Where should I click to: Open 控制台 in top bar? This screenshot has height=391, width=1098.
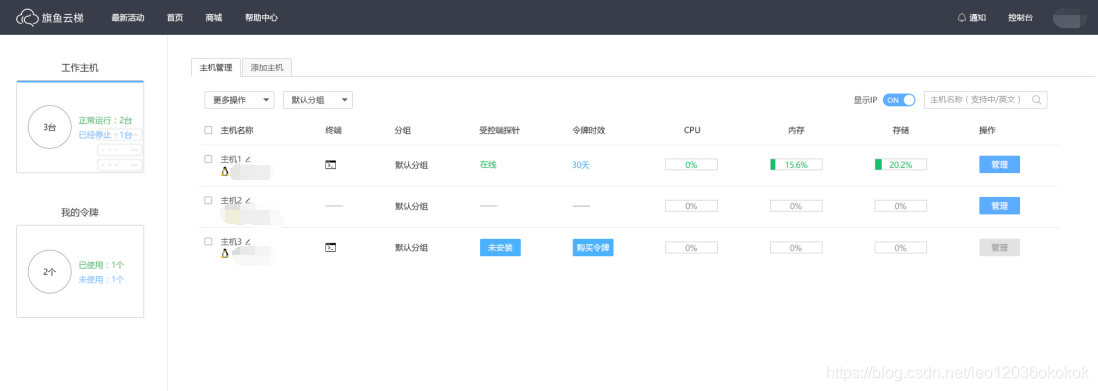point(1020,18)
